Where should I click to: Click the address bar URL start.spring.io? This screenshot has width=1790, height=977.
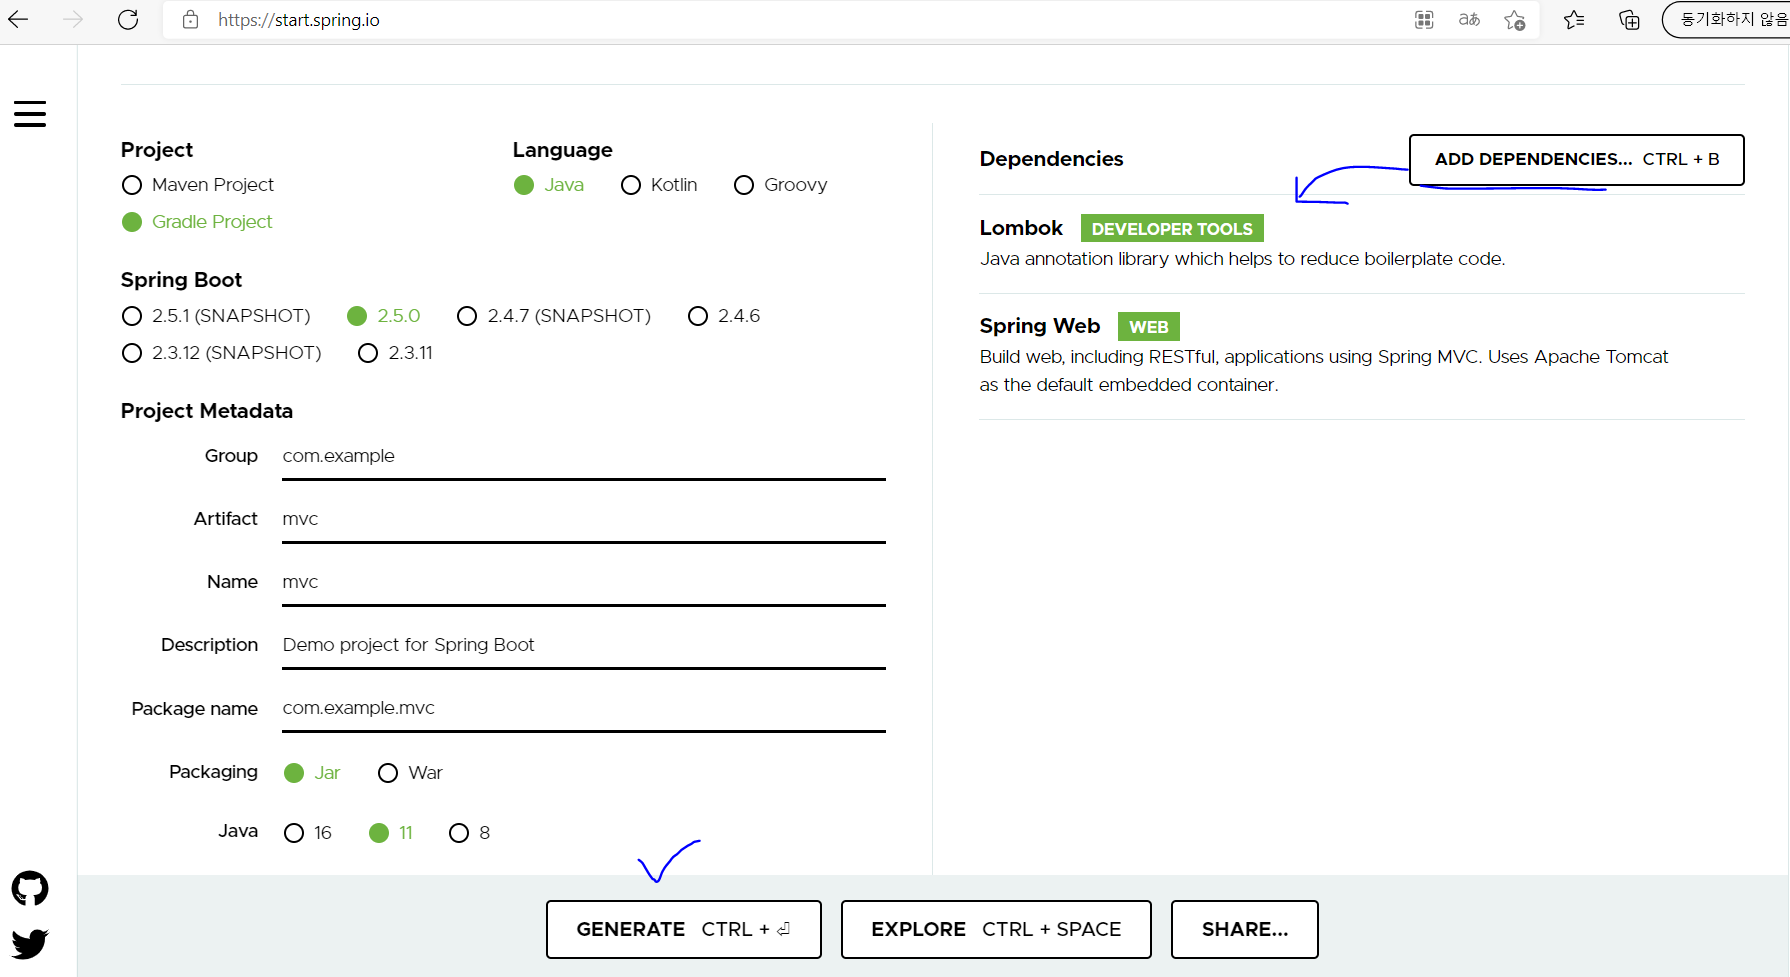299,20
